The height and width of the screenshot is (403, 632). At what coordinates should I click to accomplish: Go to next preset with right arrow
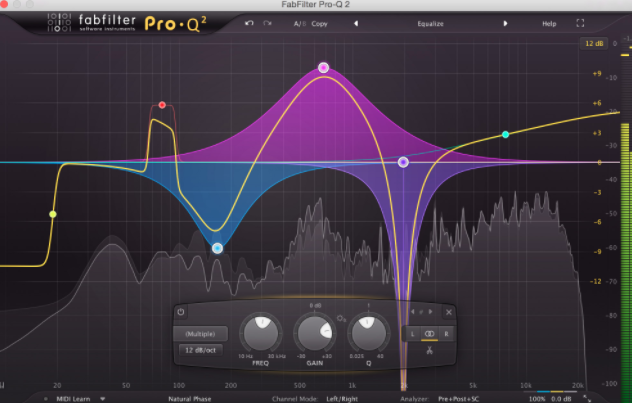tap(505, 24)
